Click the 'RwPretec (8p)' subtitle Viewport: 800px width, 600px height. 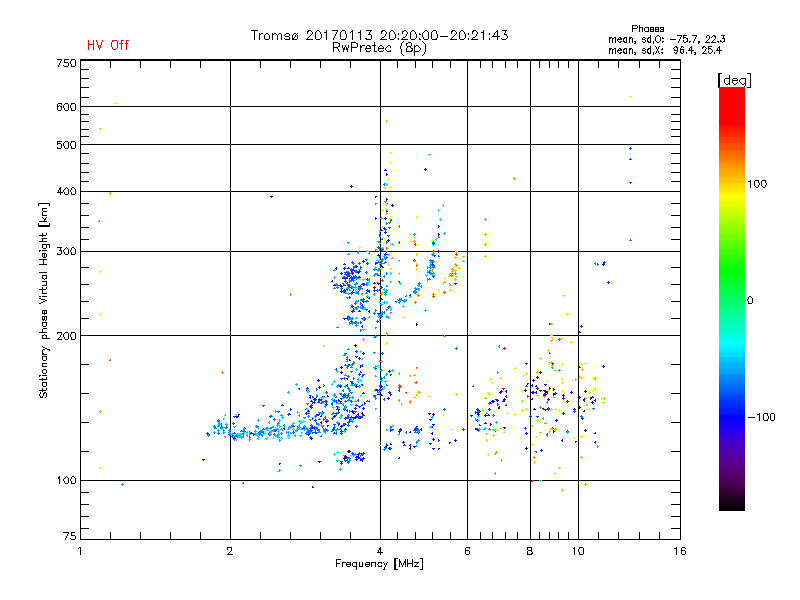379,48
